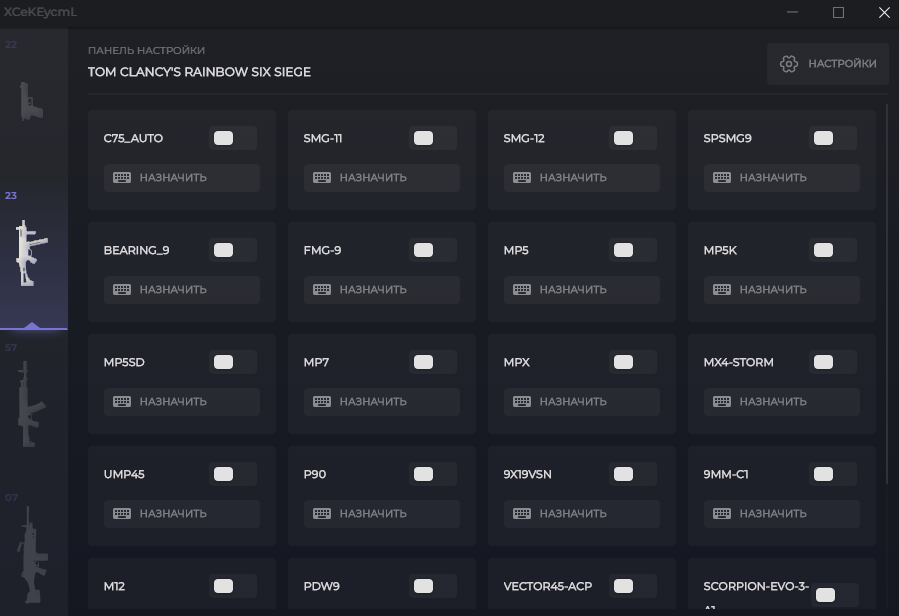Select the pistol category icon numbered 22
The width and height of the screenshot is (899, 616).
[32, 101]
